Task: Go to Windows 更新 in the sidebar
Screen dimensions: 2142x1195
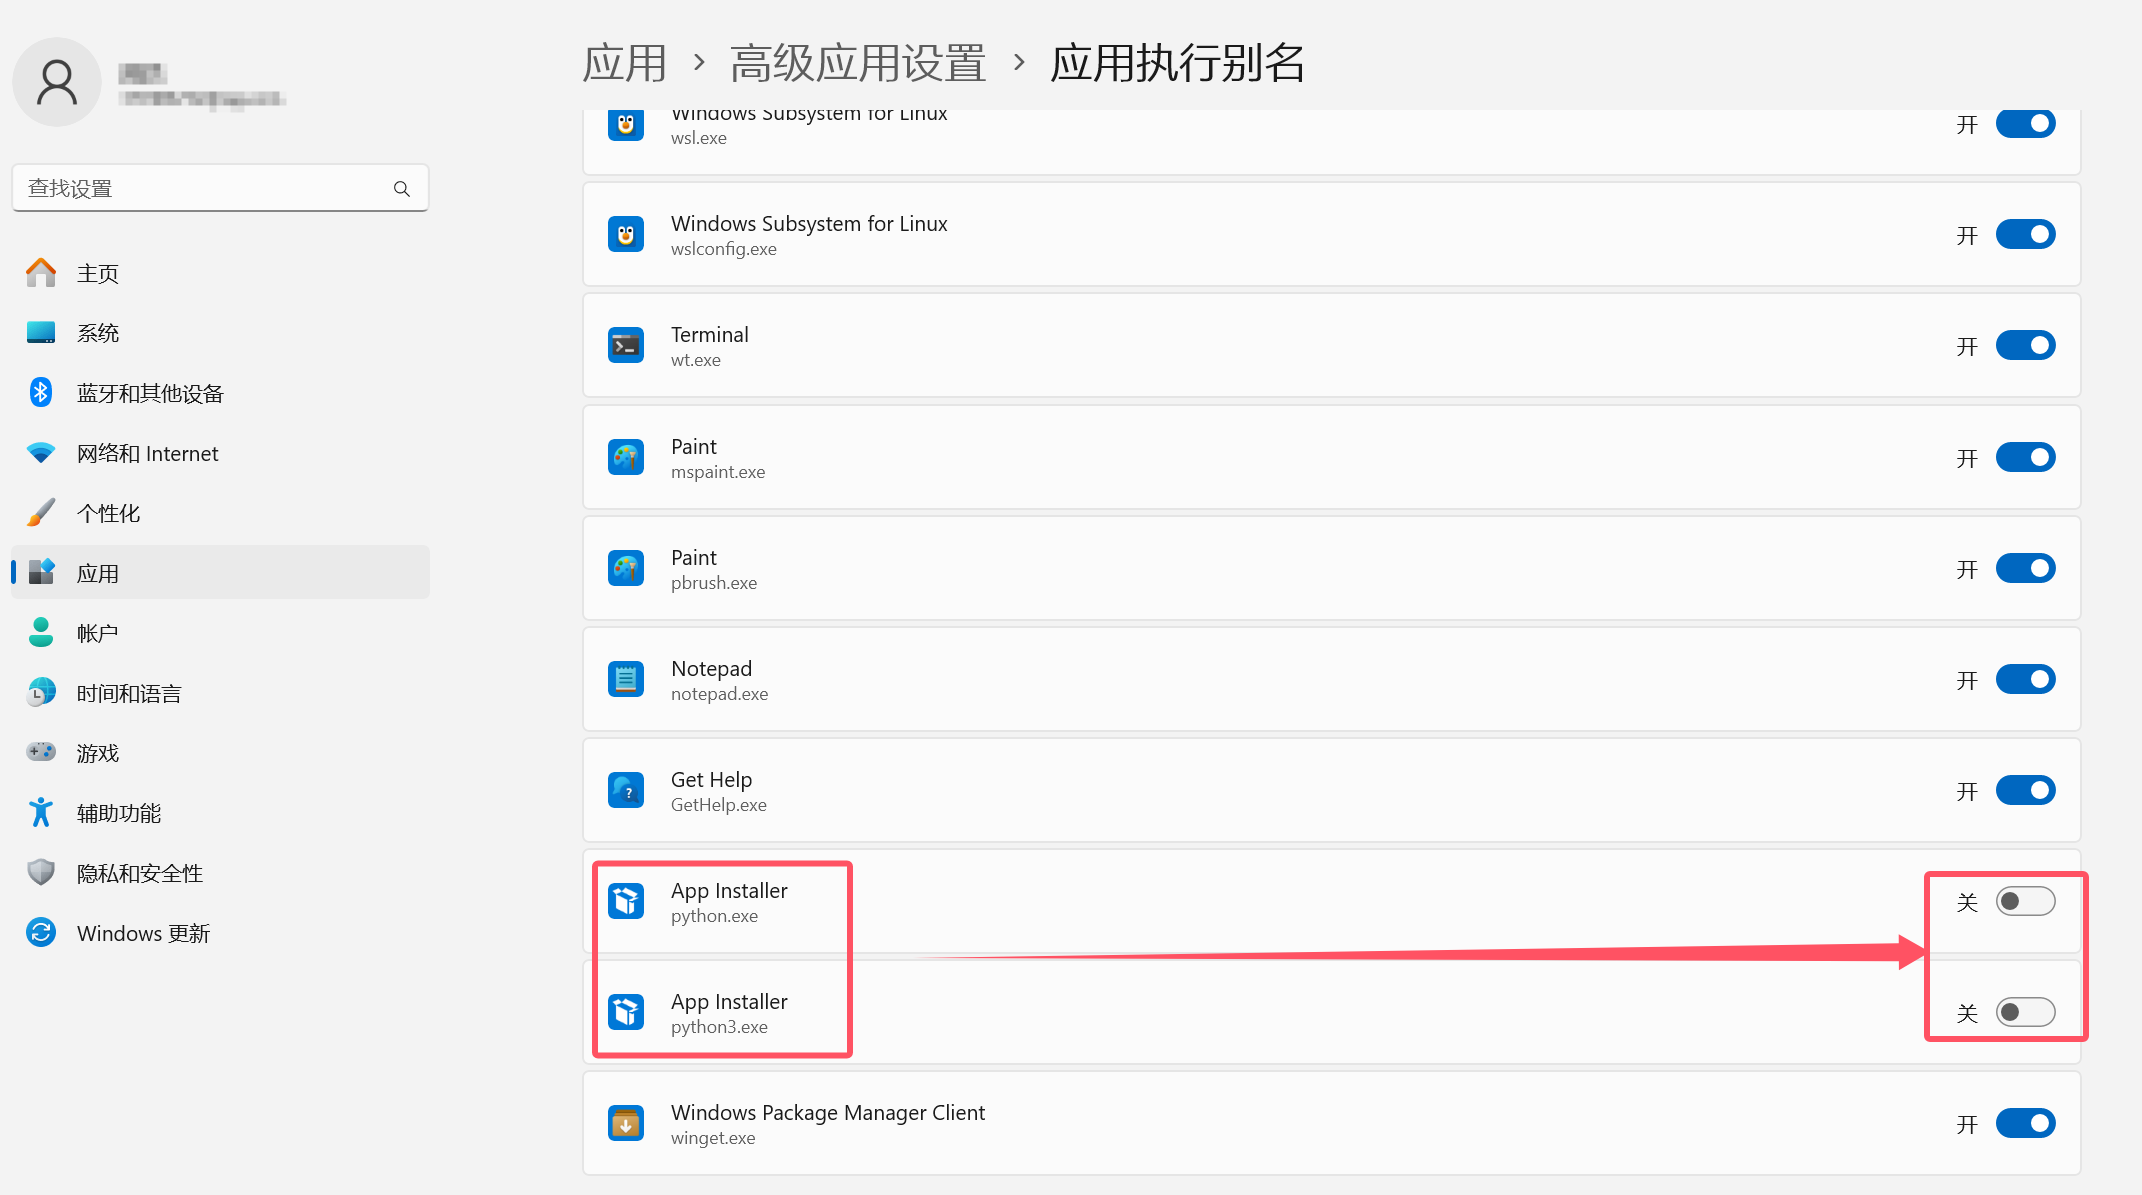Action: pos(143,933)
